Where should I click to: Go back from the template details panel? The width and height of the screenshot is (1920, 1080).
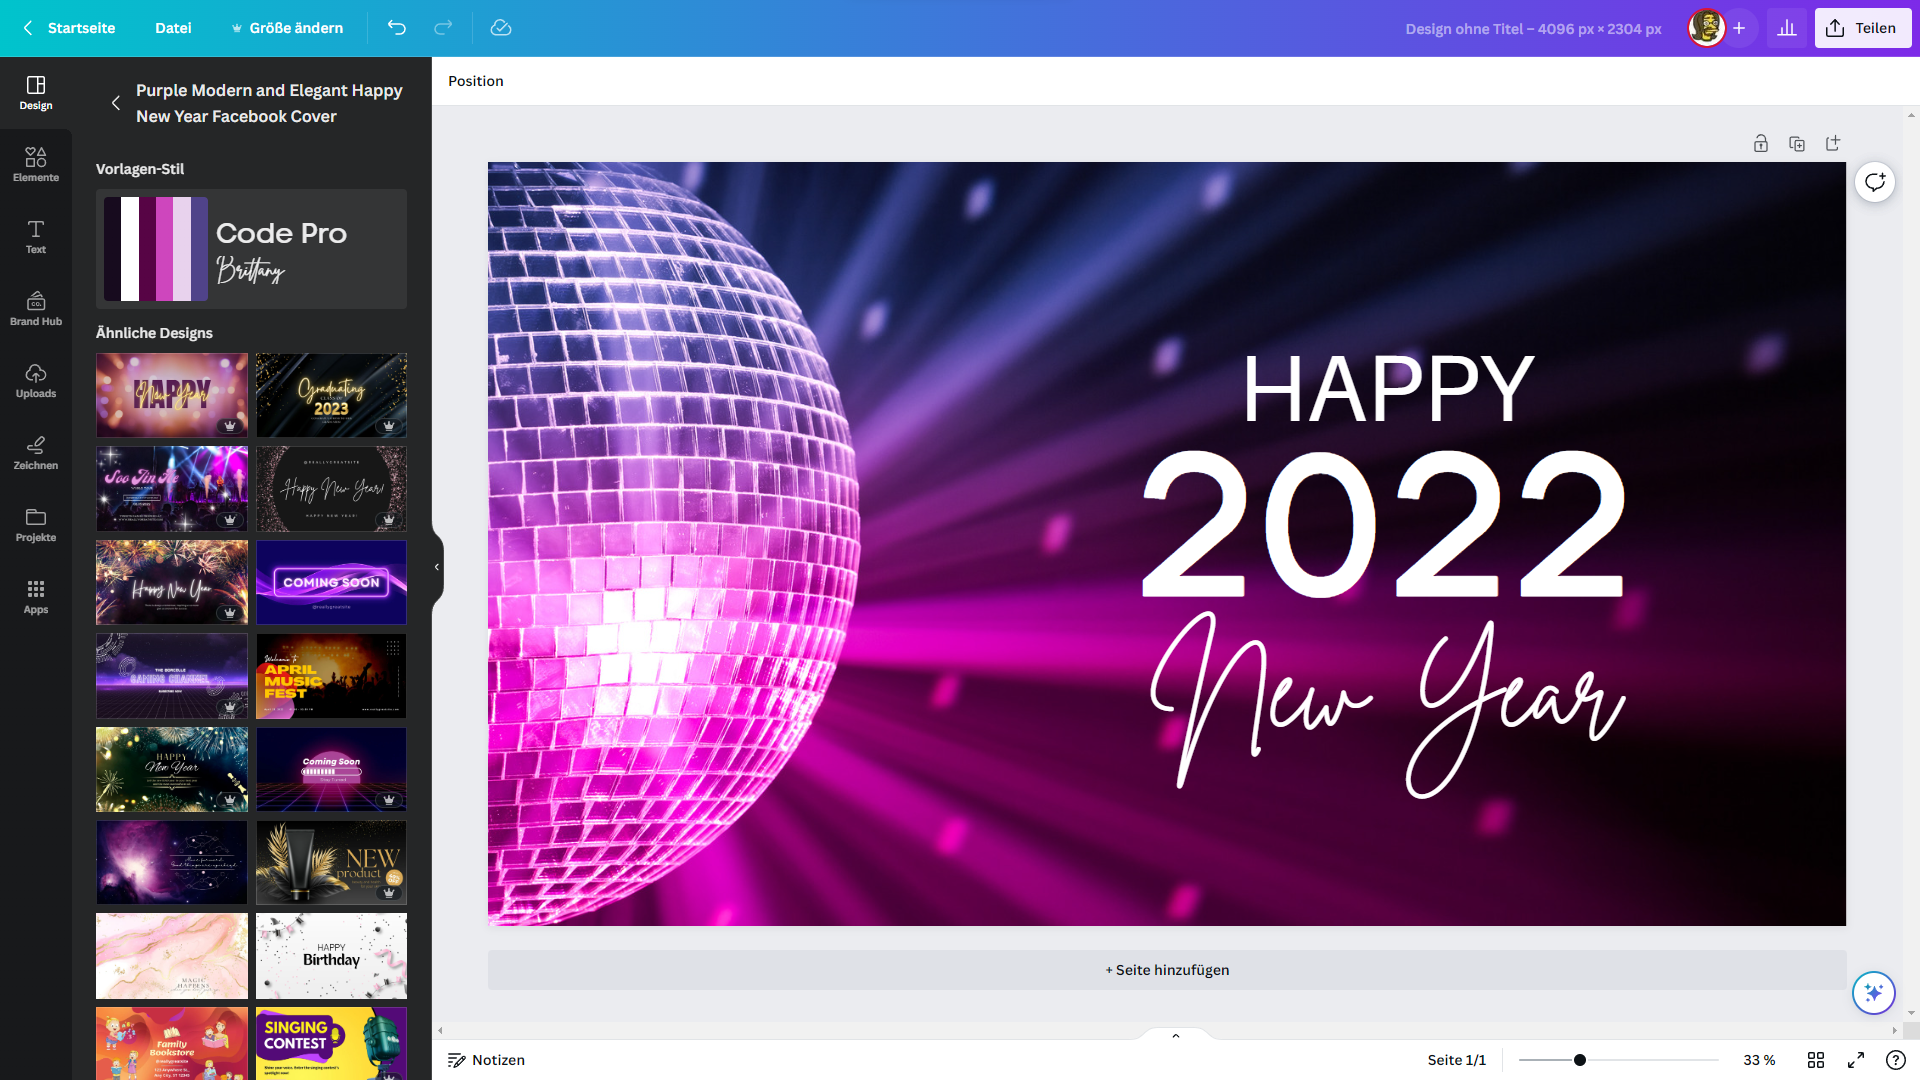point(116,103)
